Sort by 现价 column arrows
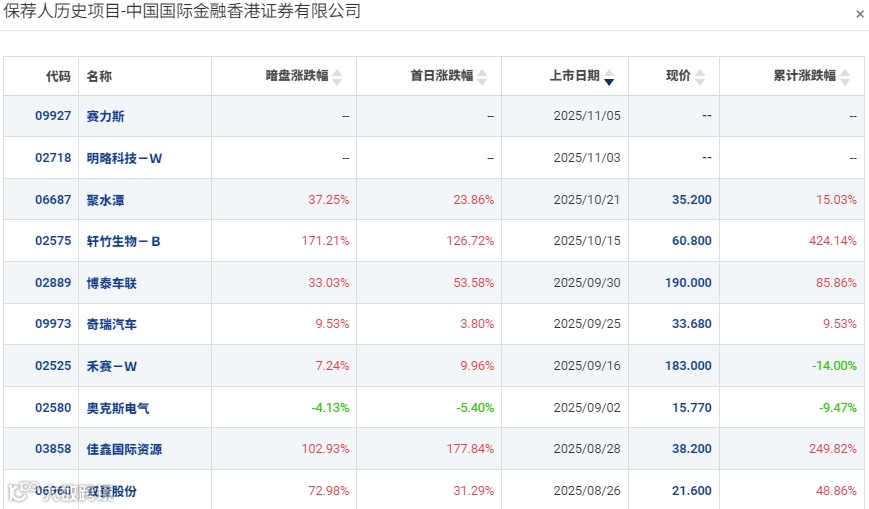Screen dimensions: 869x509 coord(700,77)
